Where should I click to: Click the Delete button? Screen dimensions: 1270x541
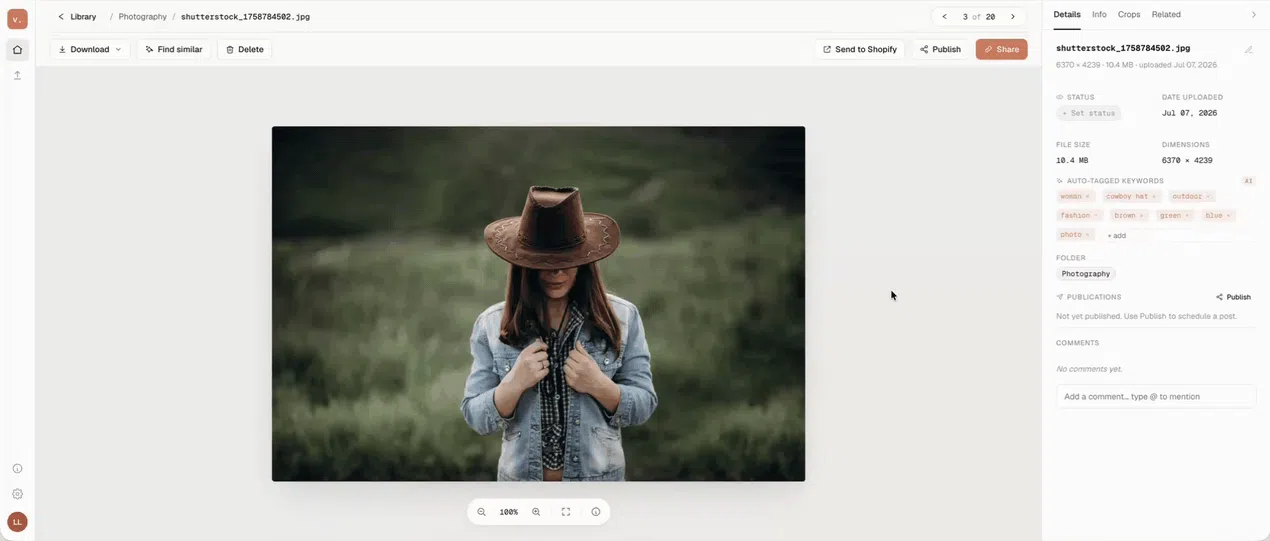pos(245,49)
